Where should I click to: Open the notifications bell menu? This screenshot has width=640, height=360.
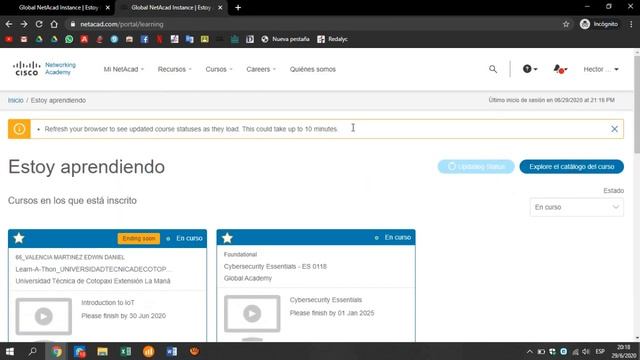click(560, 69)
